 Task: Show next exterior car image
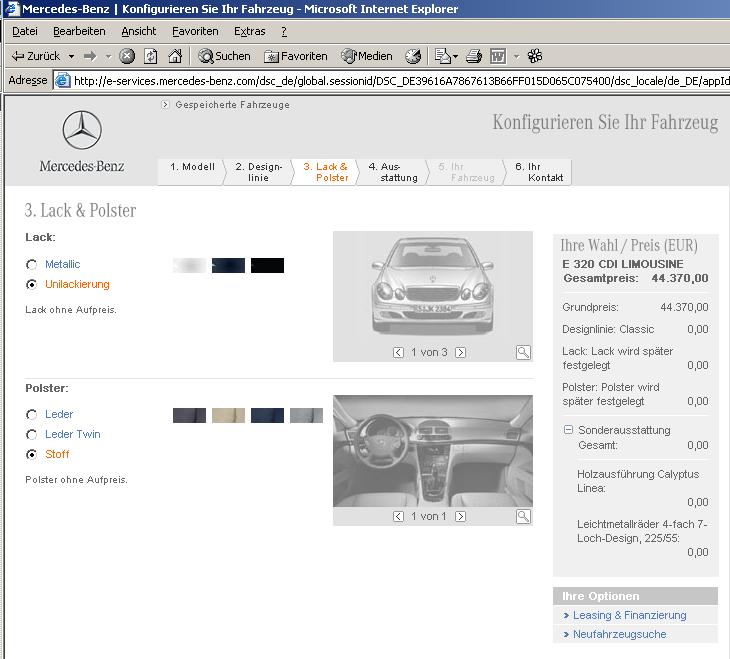tap(460, 352)
